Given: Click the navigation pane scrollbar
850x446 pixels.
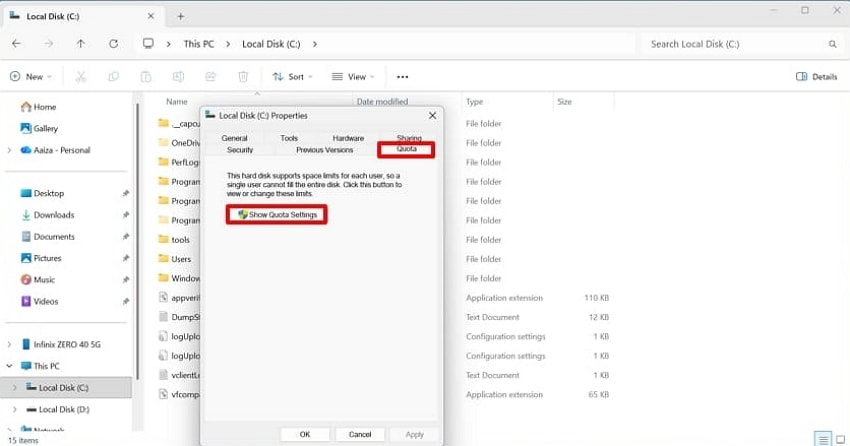Looking at the screenshot, I should tap(137, 241).
